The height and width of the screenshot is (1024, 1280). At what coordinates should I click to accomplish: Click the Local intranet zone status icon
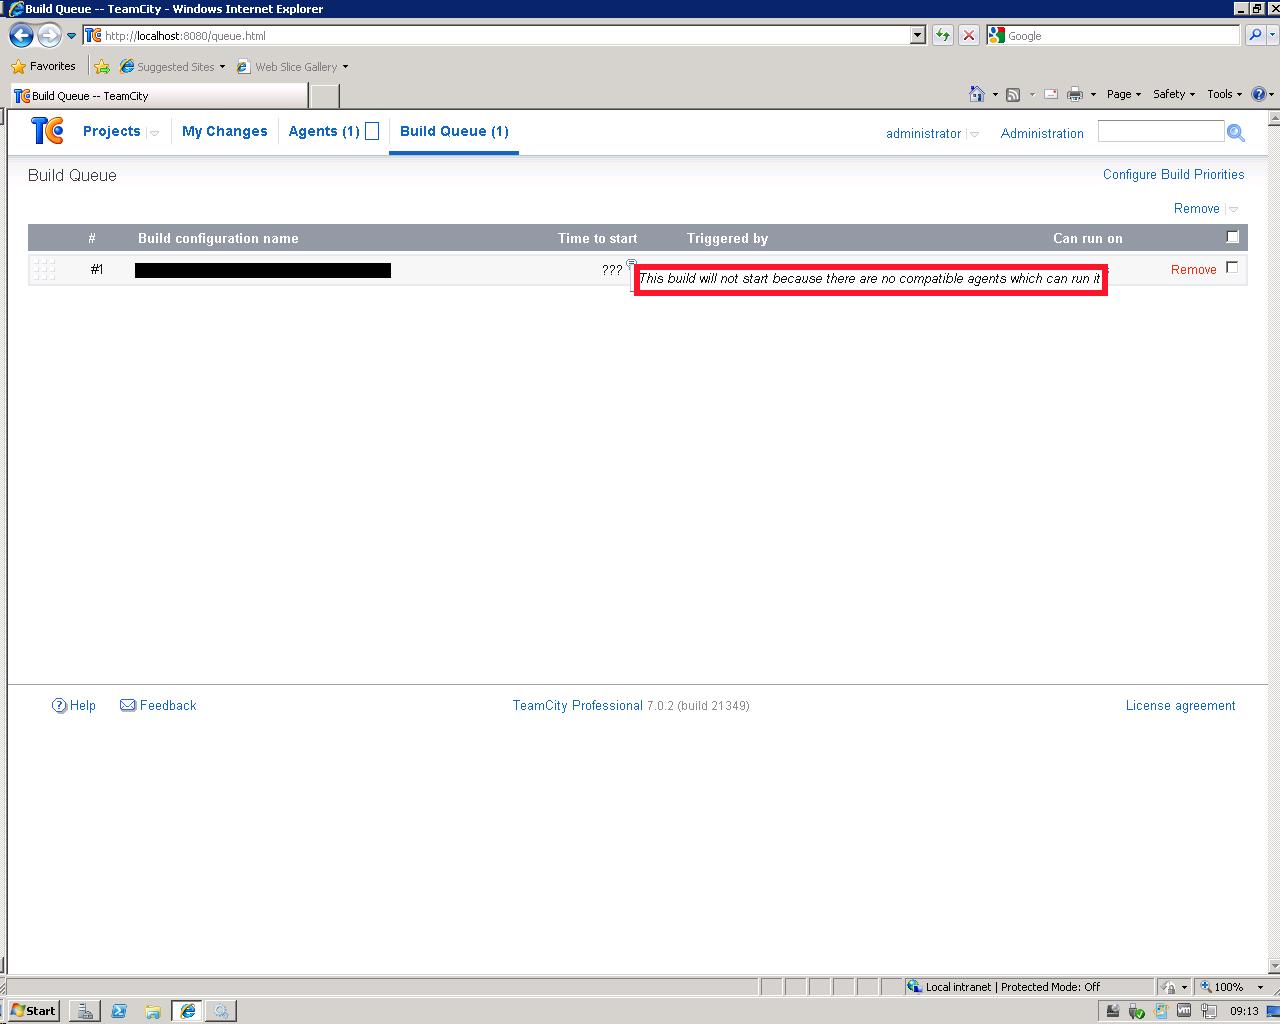pyautogui.click(x=914, y=986)
